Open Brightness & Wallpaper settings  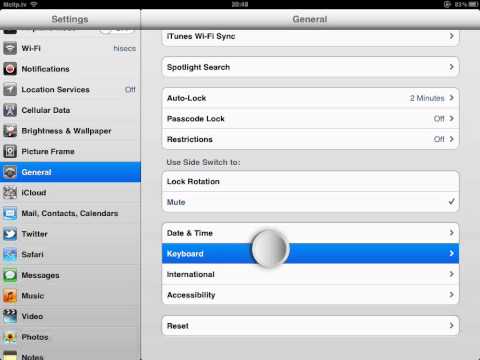(x=70, y=131)
